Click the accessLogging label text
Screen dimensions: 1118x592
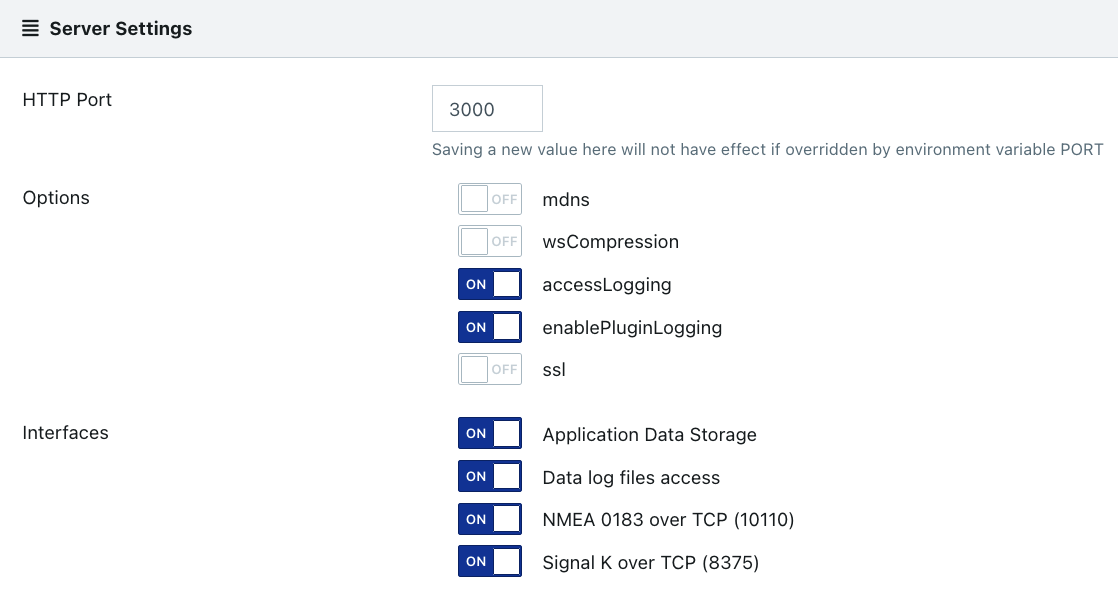tap(607, 285)
